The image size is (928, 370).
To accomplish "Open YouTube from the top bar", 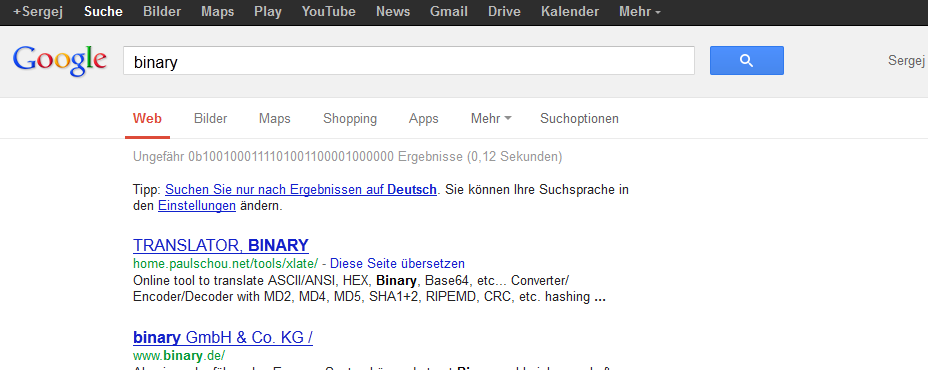I will point(328,12).
